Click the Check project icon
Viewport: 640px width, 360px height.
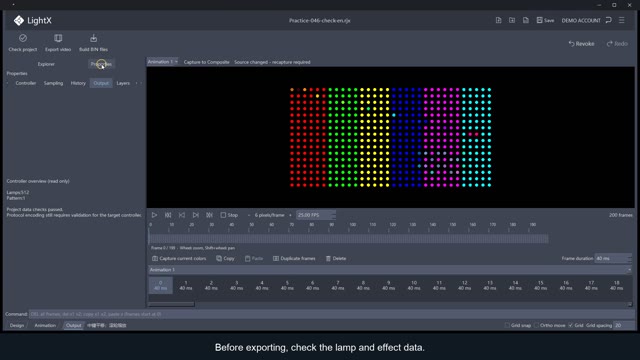click(23, 38)
